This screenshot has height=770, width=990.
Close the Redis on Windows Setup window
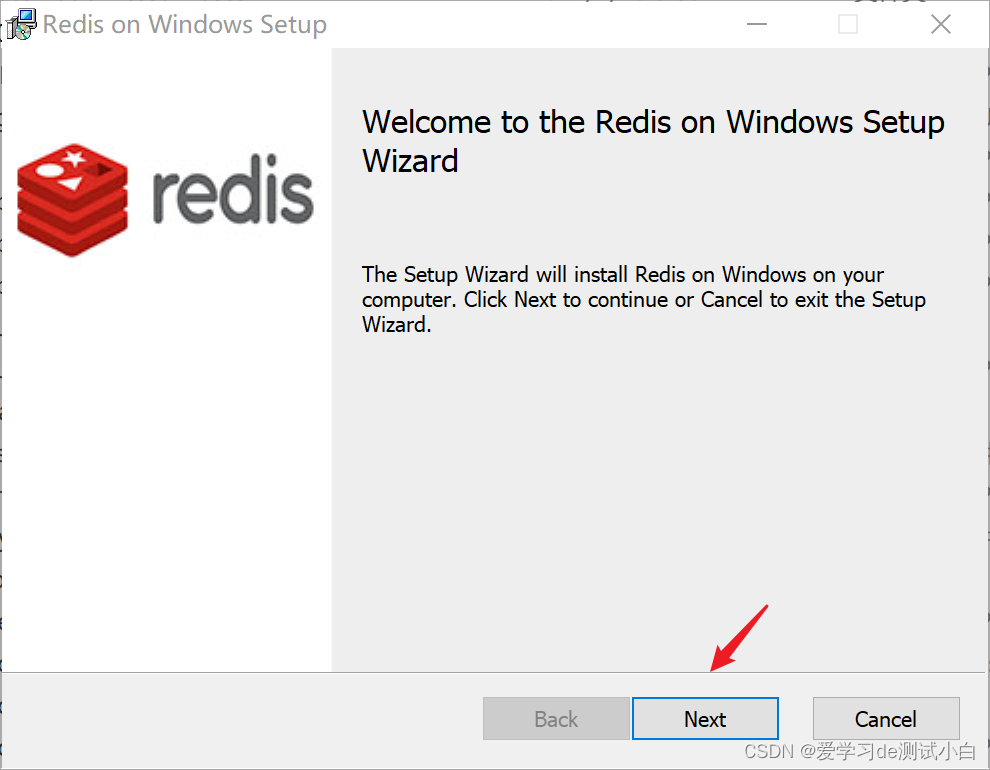(x=941, y=25)
